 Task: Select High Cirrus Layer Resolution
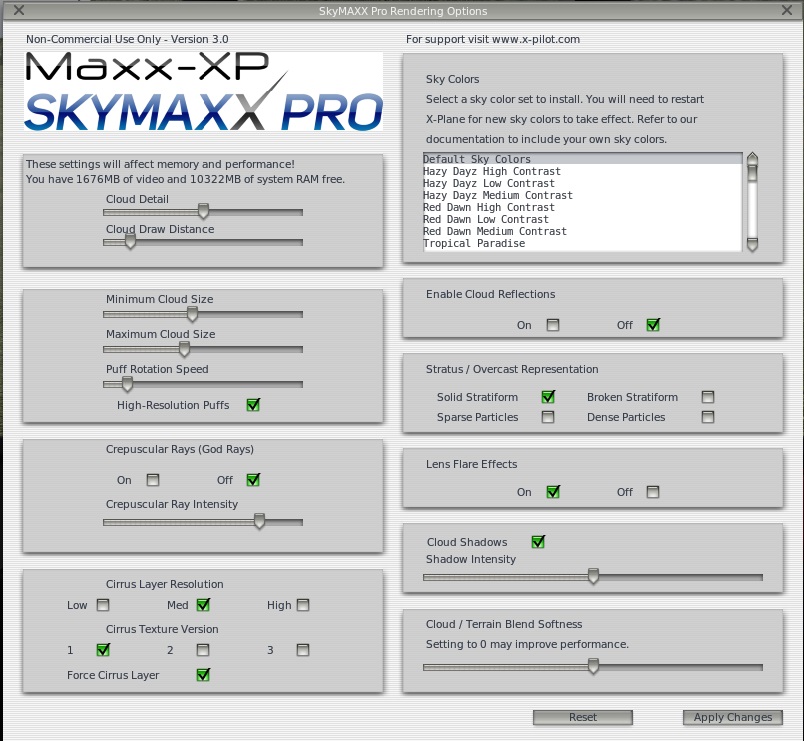click(x=303, y=605)
